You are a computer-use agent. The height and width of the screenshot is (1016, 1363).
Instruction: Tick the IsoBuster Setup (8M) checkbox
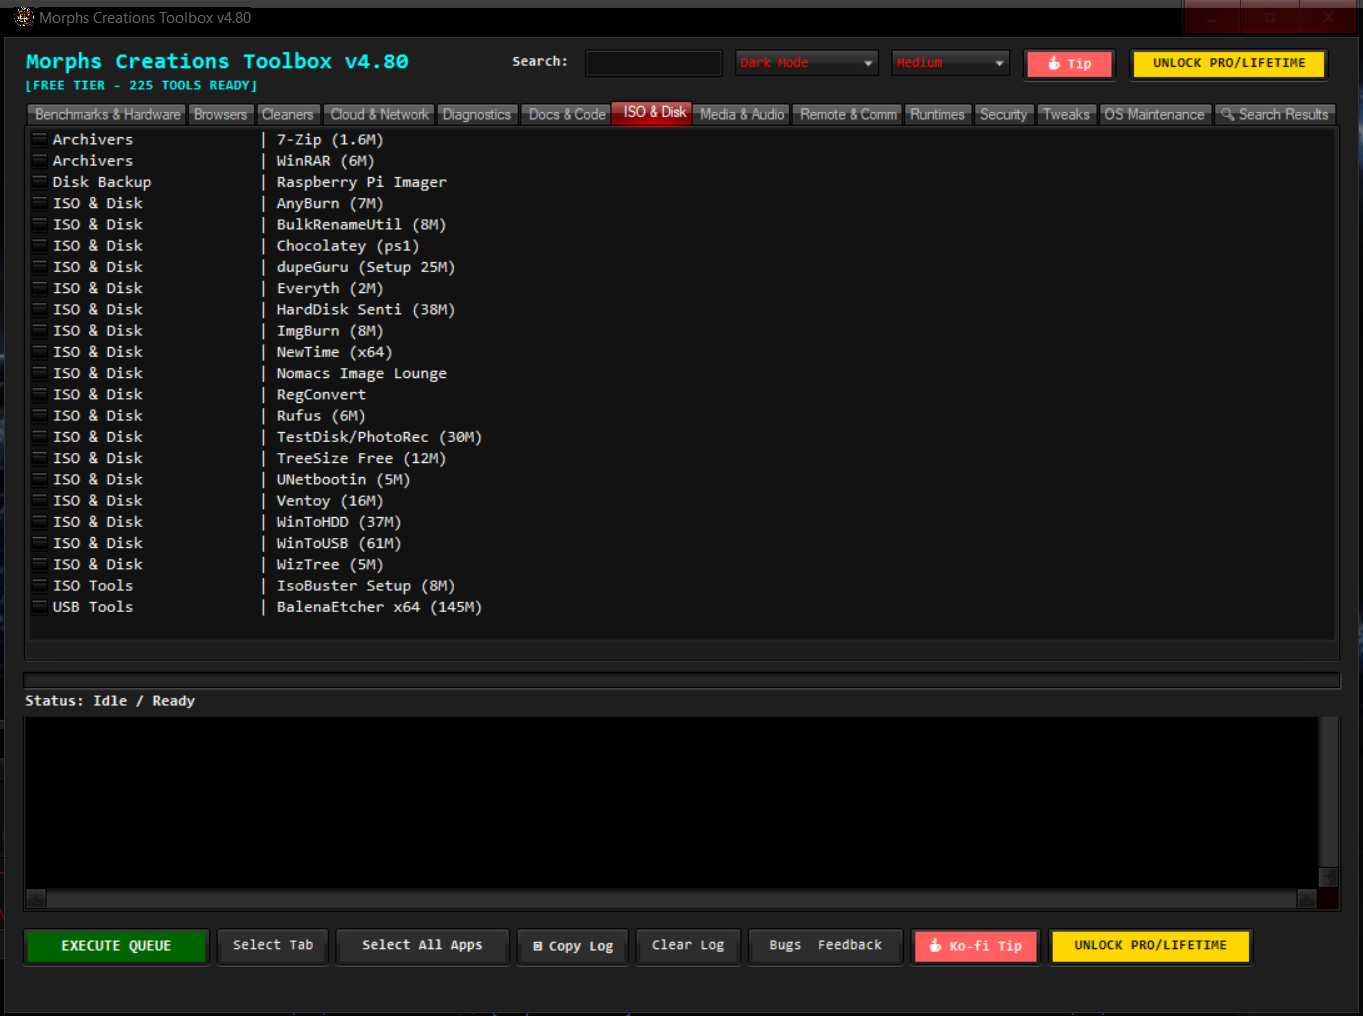40,585
